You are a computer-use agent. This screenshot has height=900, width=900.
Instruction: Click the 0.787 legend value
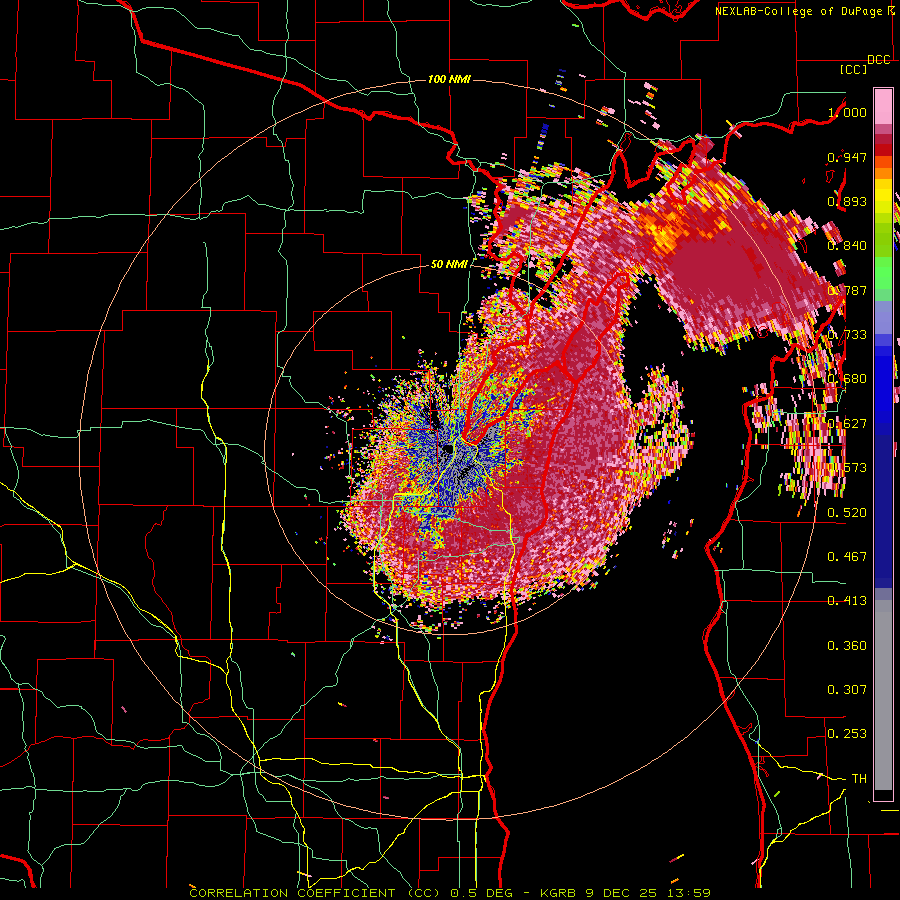click(847, 290)
